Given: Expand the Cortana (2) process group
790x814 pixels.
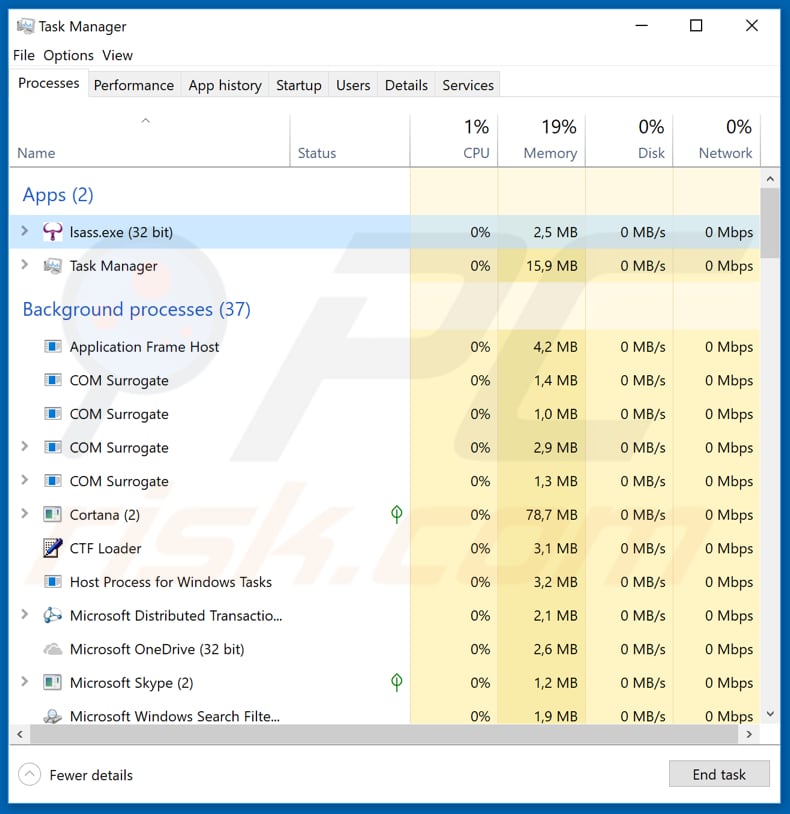Looking at the screenshot, I should point(24,513).
